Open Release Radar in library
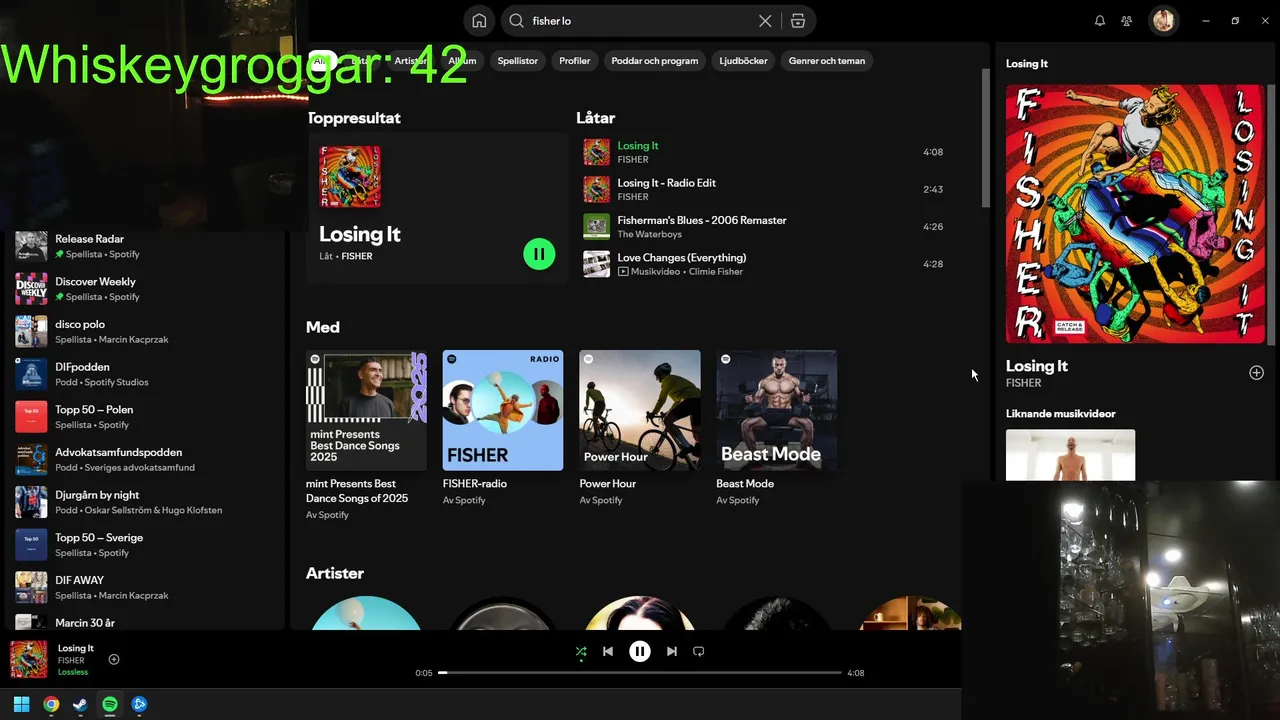 tap(145, 246)
